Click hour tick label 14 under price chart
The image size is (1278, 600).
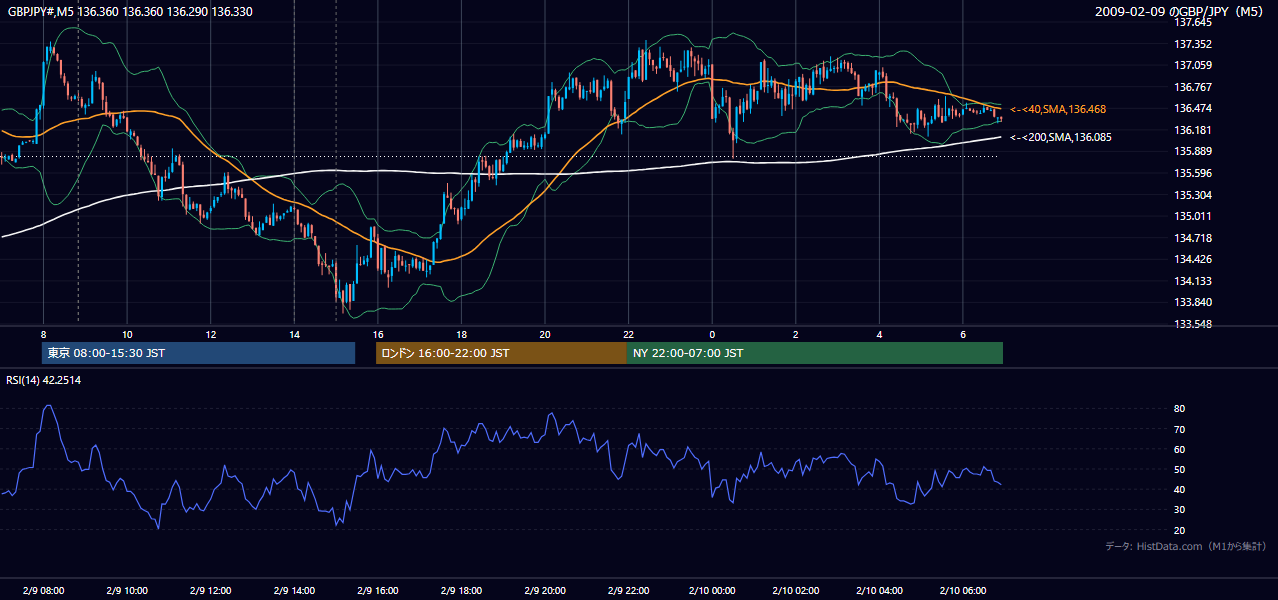coord(294,333)
